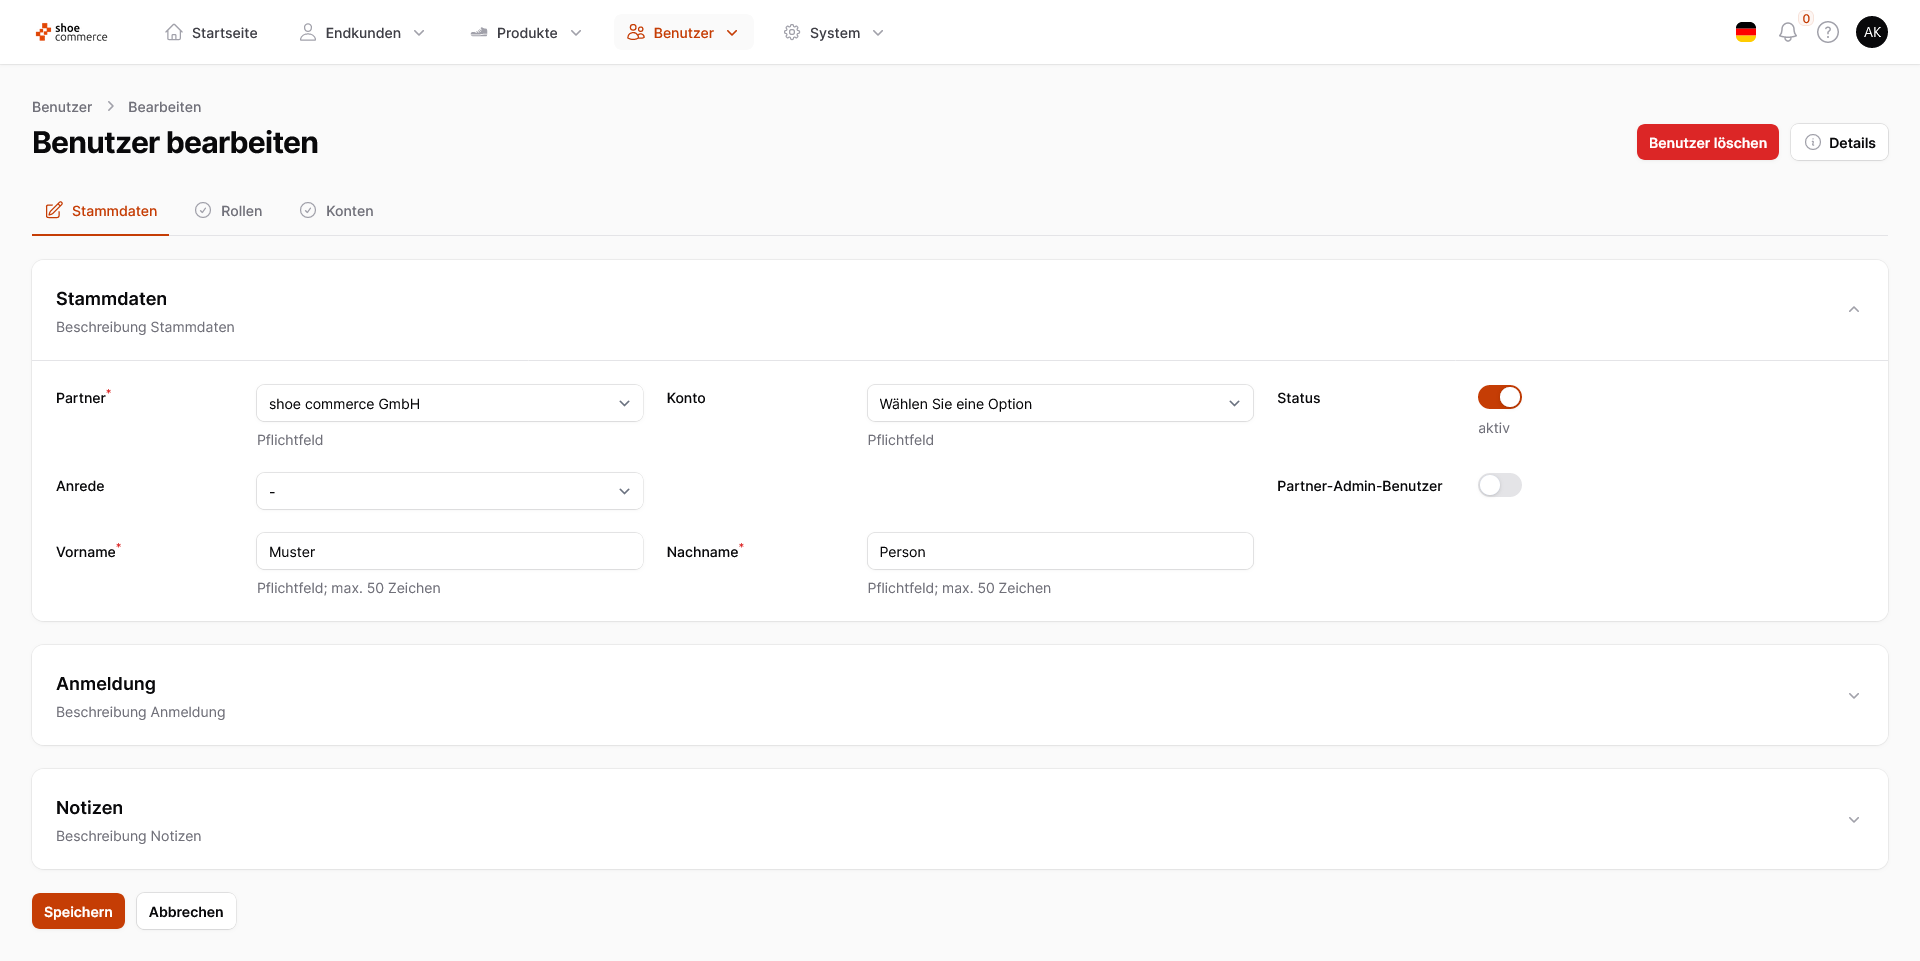This screenshot has width=1920, height=961.
Task: Open the Anrede dropdown
Action: [x=449, y=491]
